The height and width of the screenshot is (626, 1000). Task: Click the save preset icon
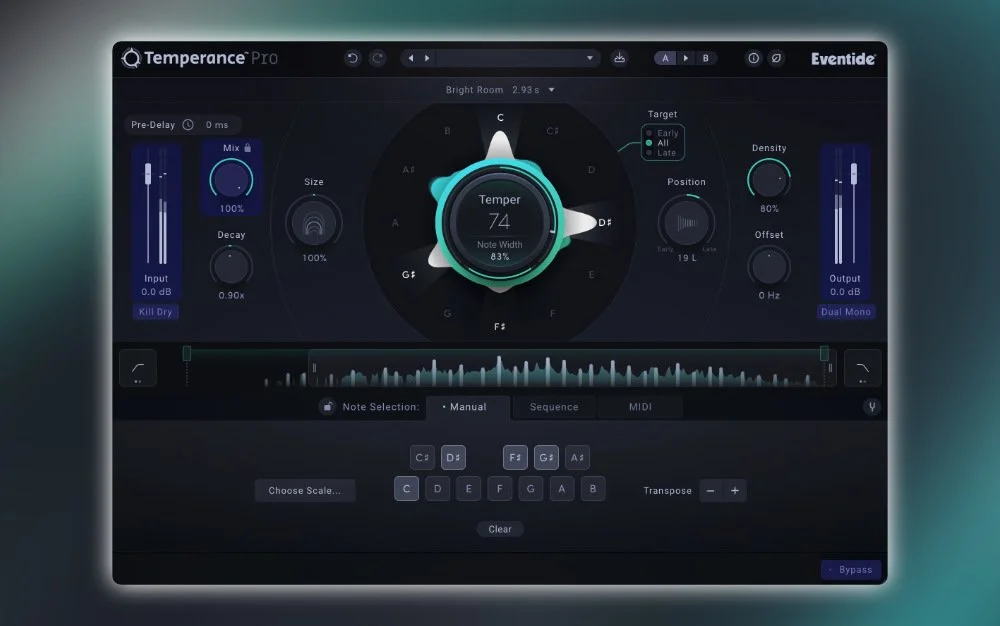(x=619, y=58)
